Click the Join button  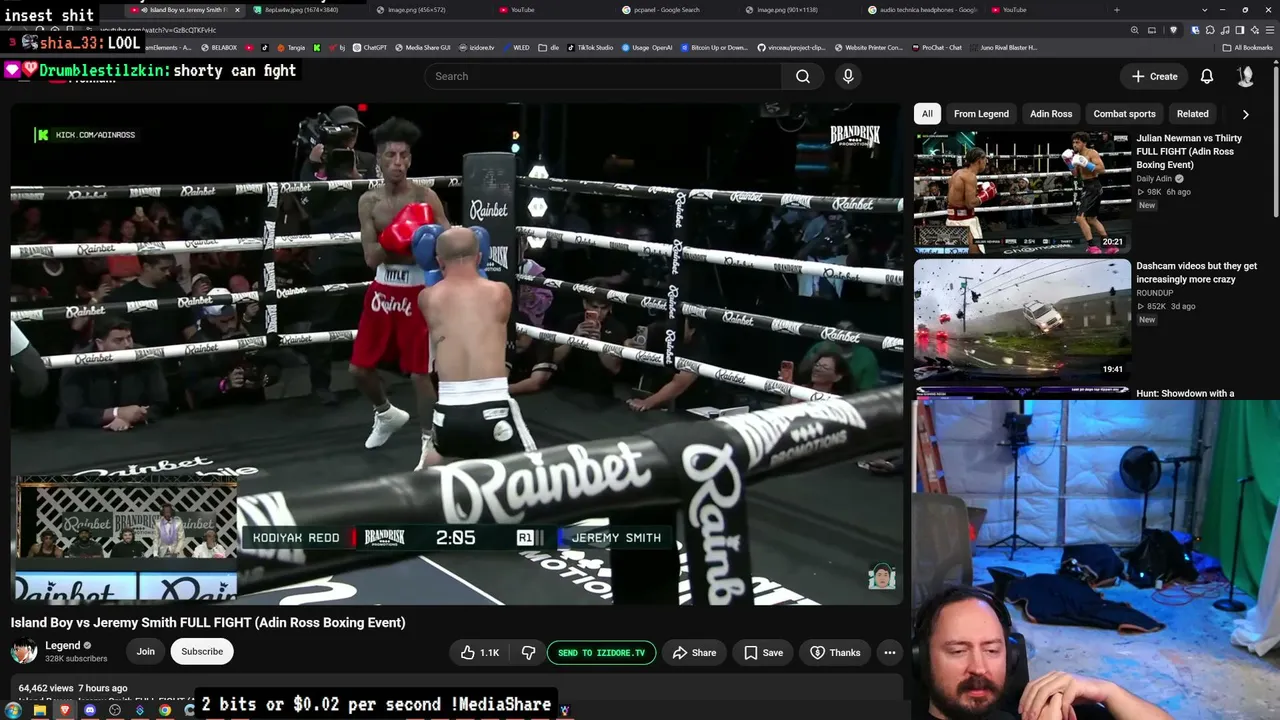146,652
